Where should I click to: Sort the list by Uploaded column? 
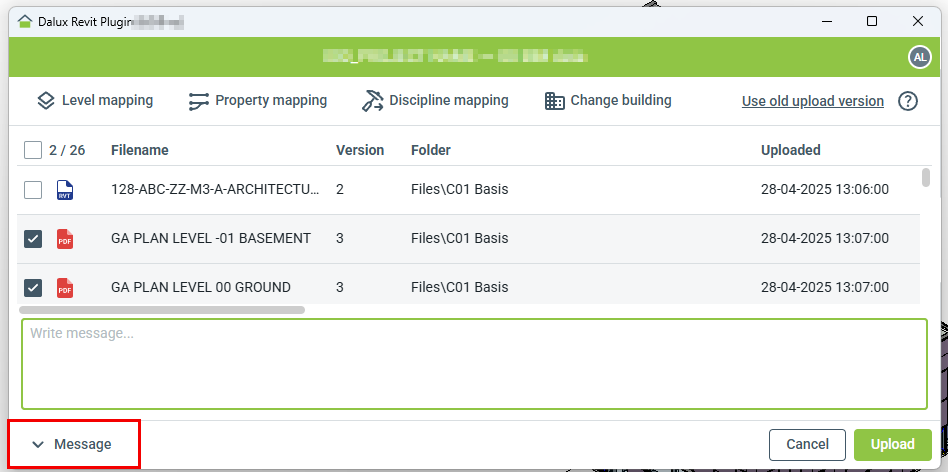click(790, 150)
